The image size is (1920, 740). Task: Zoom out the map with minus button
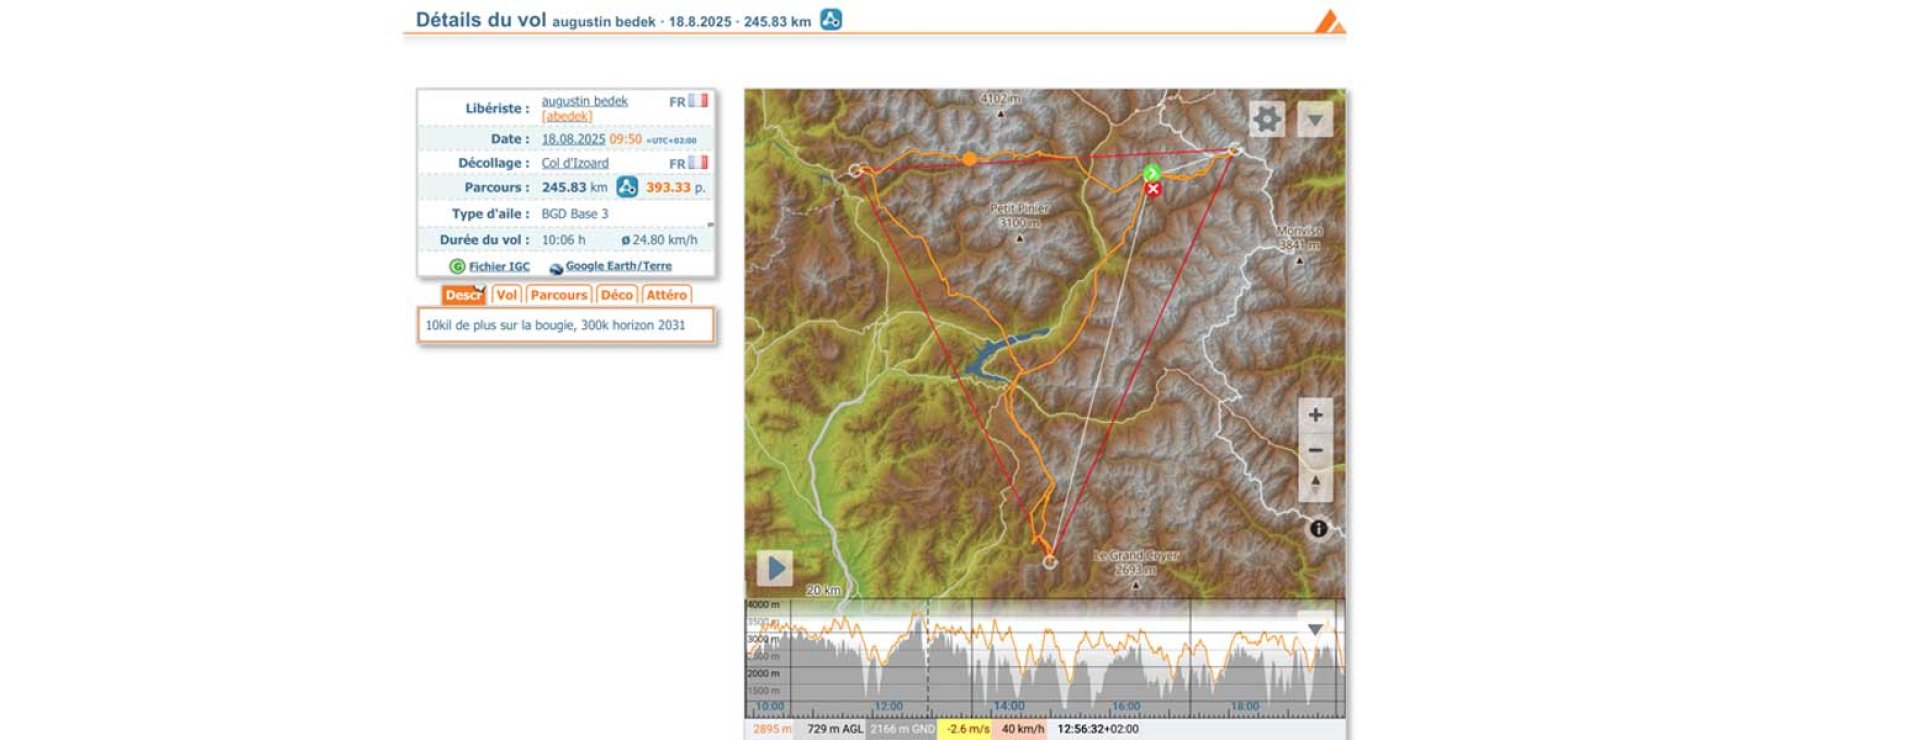click(1315, 450)
